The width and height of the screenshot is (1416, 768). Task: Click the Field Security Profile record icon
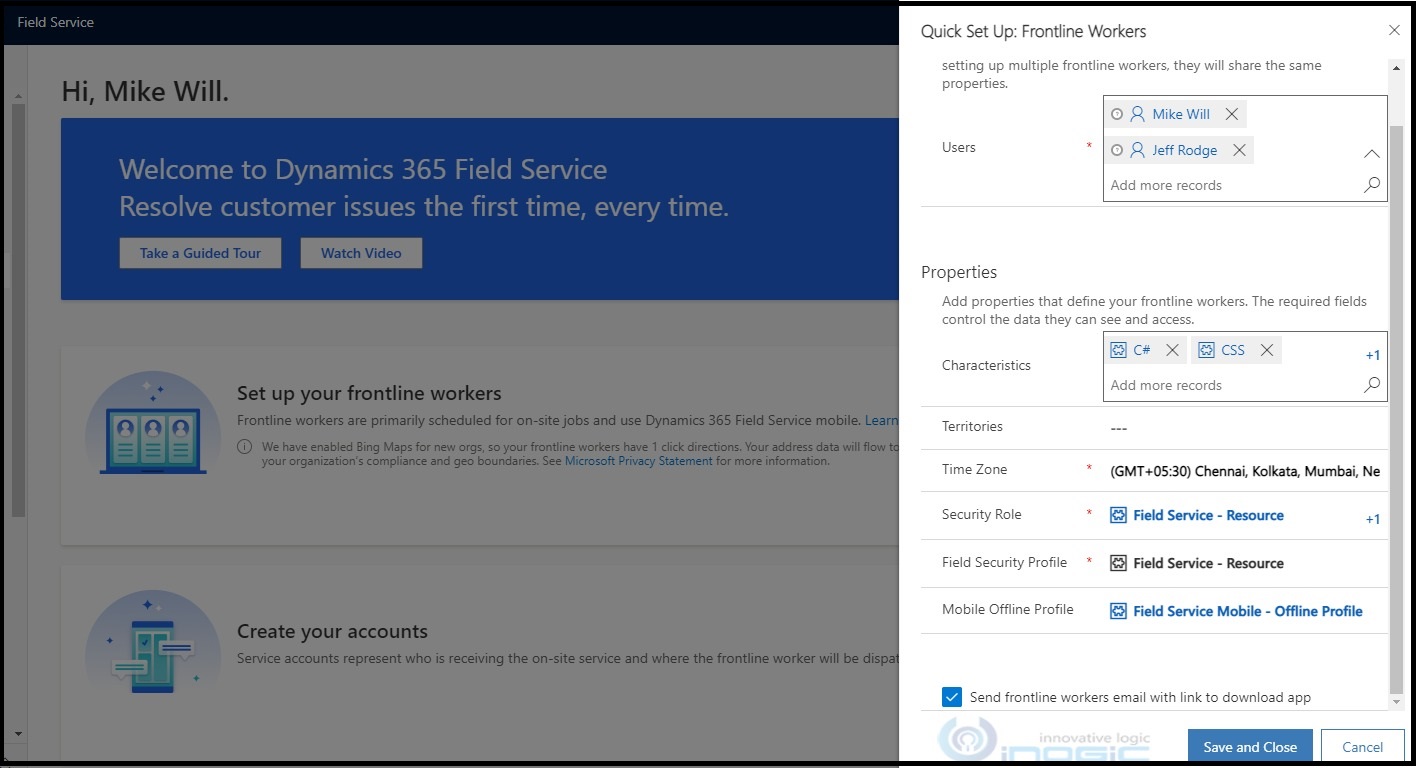pyautogui.click(x=1119, y=563)
